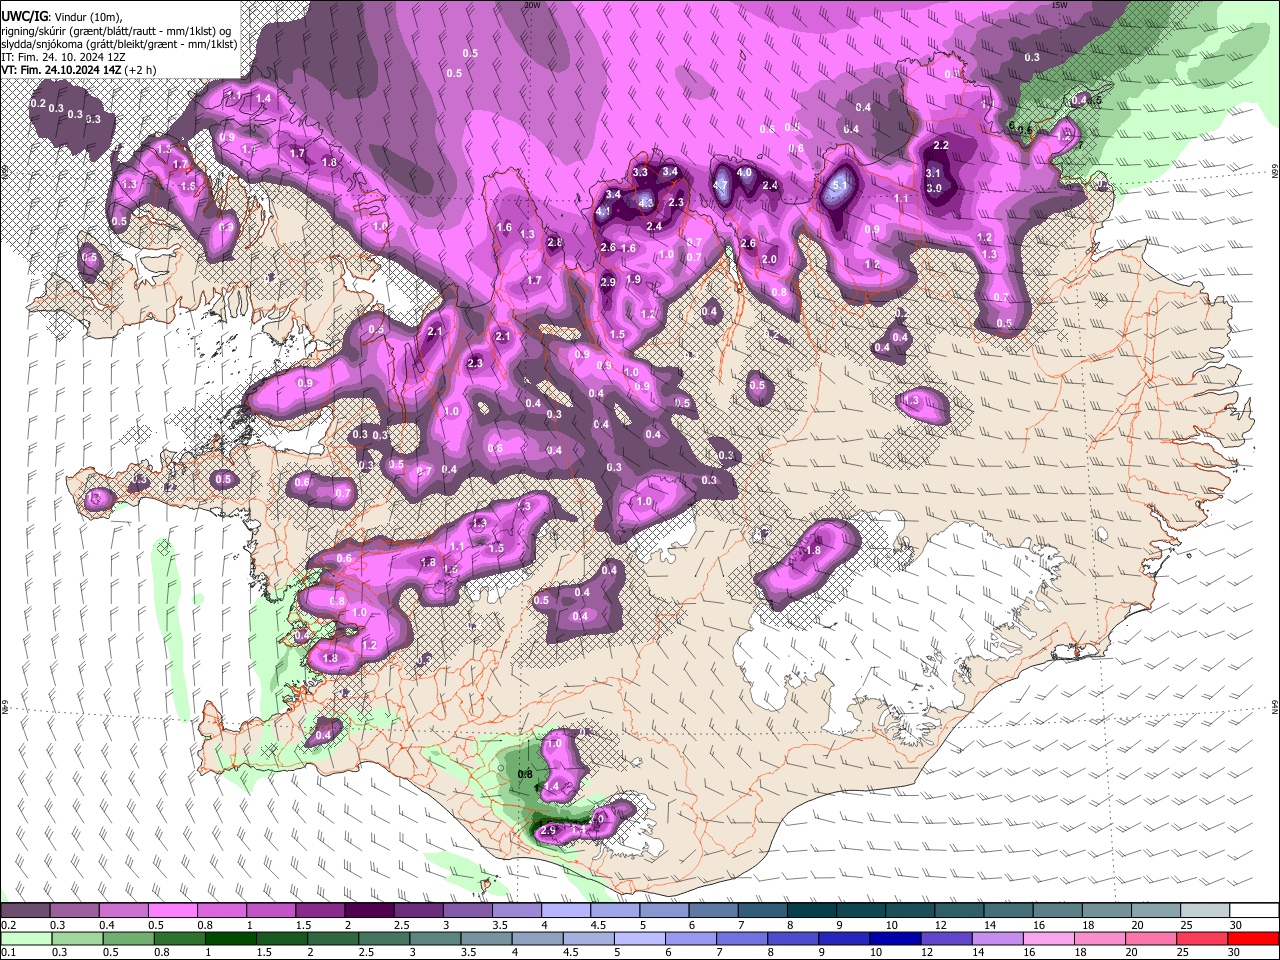Click the 'VT: Fim. 24.10.2024 14Z (+2 h)' line
The image size is (1280, 960).
click(x=79, y=70)
